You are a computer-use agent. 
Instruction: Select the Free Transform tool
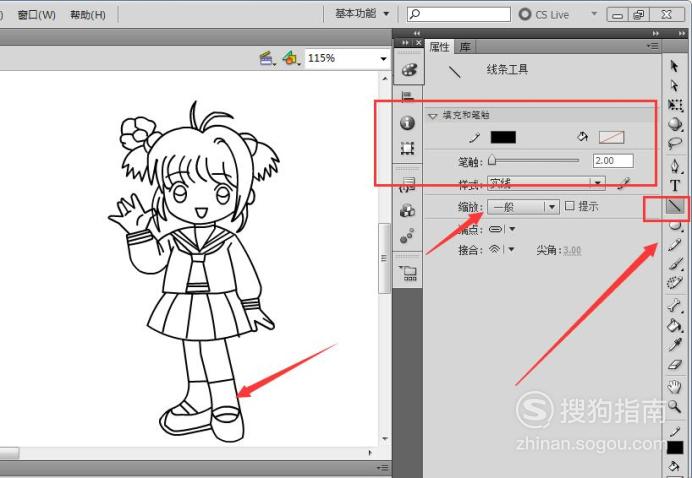click(x=675, y=105)
